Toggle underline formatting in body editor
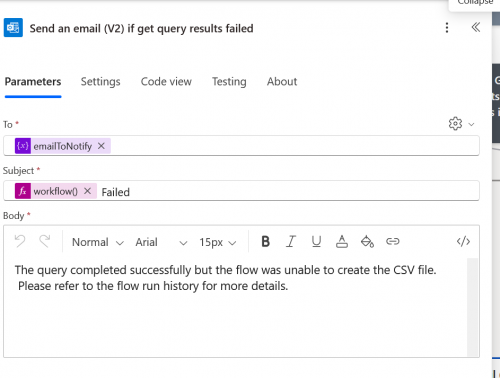The image size is (500, 378). pyautogui.click(x=316, y=241)
